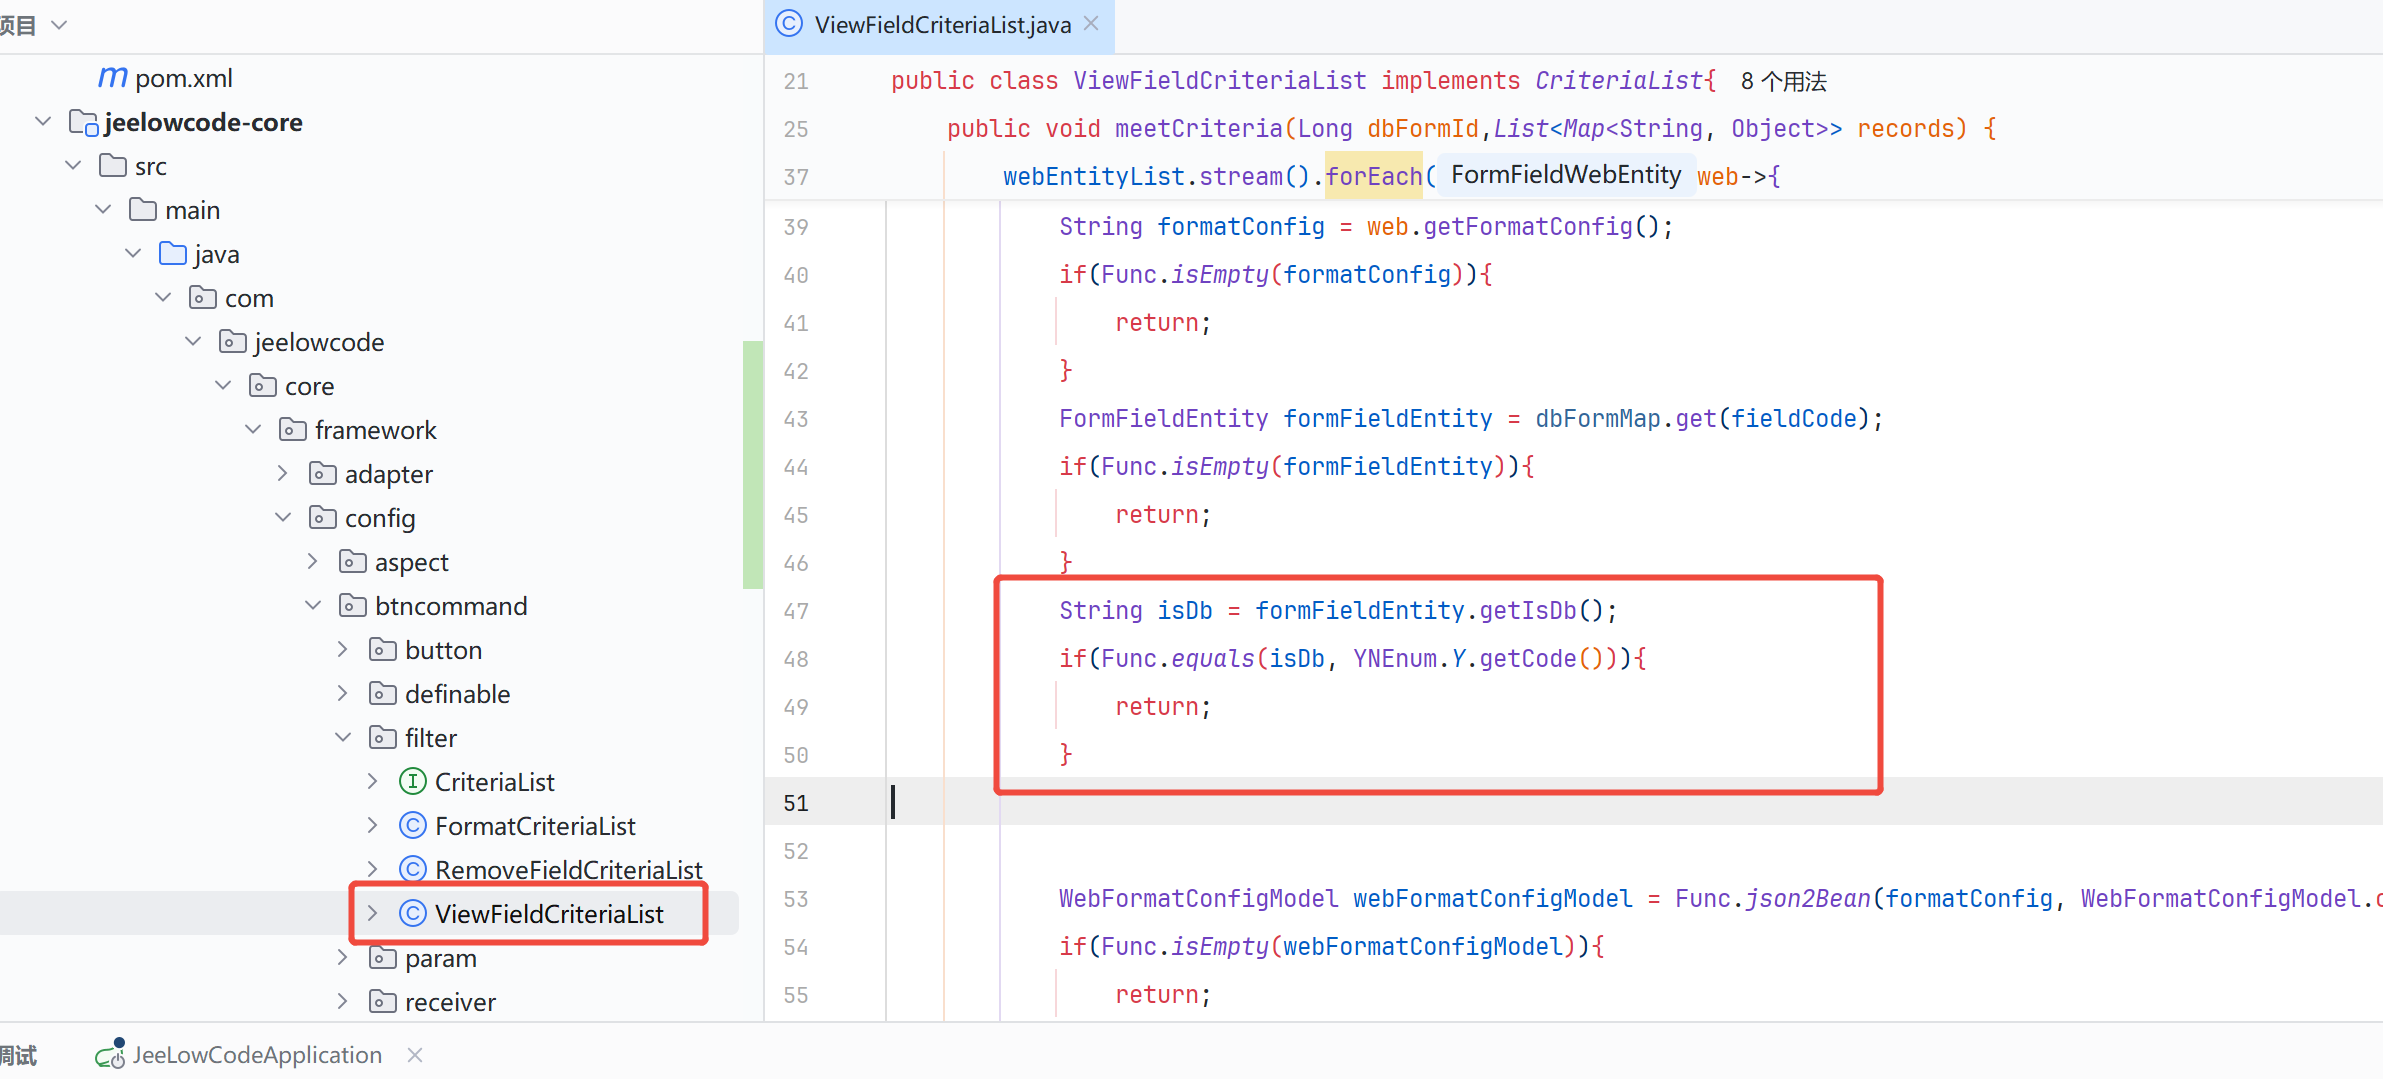Expand the receiver package
This screenshot has height=1079, width=2383.
tap(343, 1002)
